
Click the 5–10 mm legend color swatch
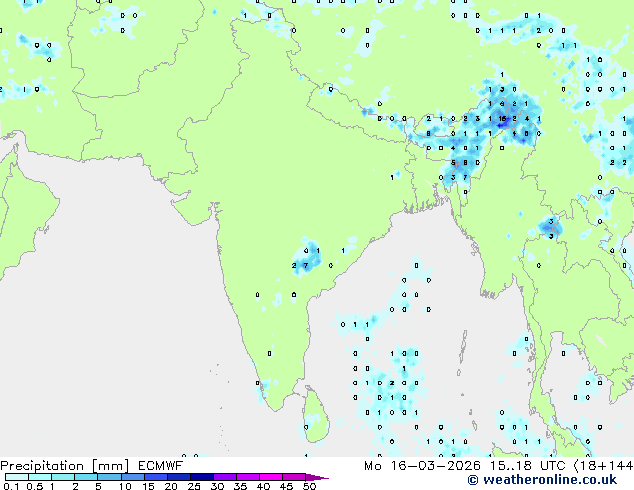[109, 477]
